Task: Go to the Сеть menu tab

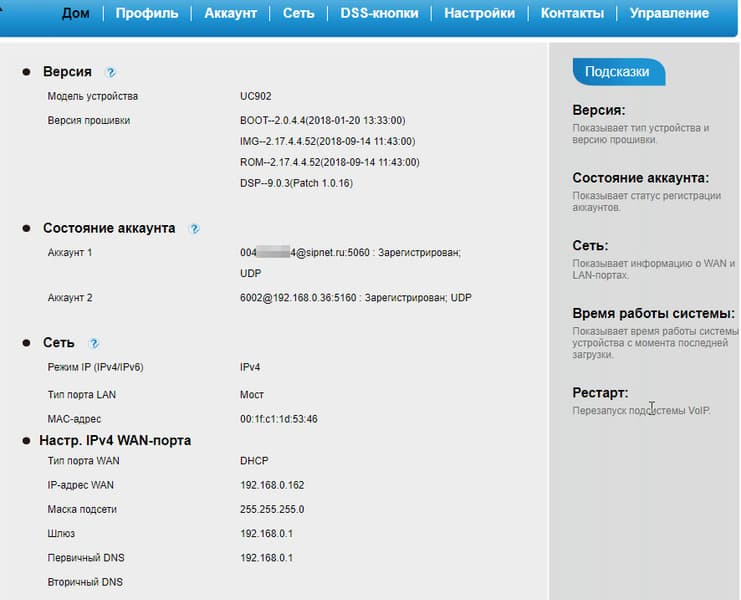Action: click(299, 13)
